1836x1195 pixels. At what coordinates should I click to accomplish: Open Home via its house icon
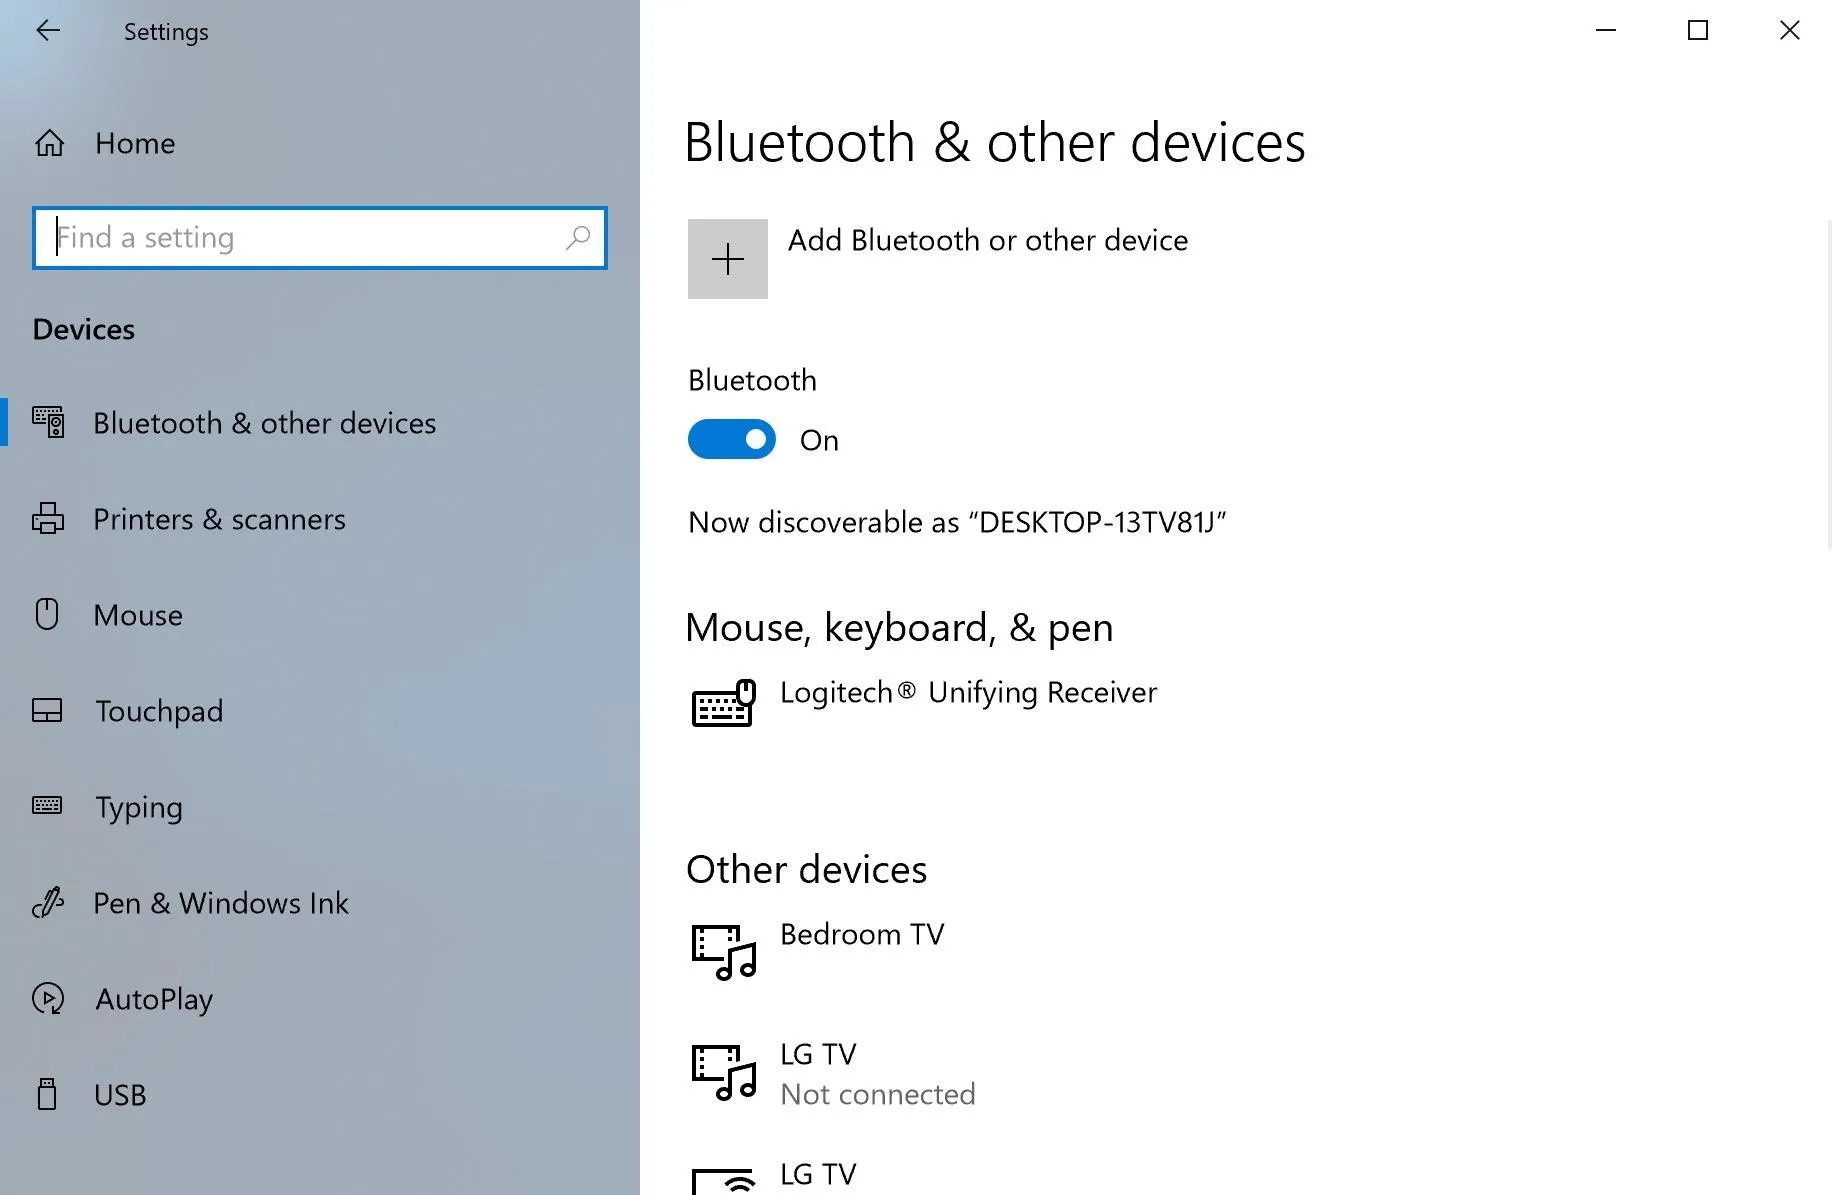point(49,143)
